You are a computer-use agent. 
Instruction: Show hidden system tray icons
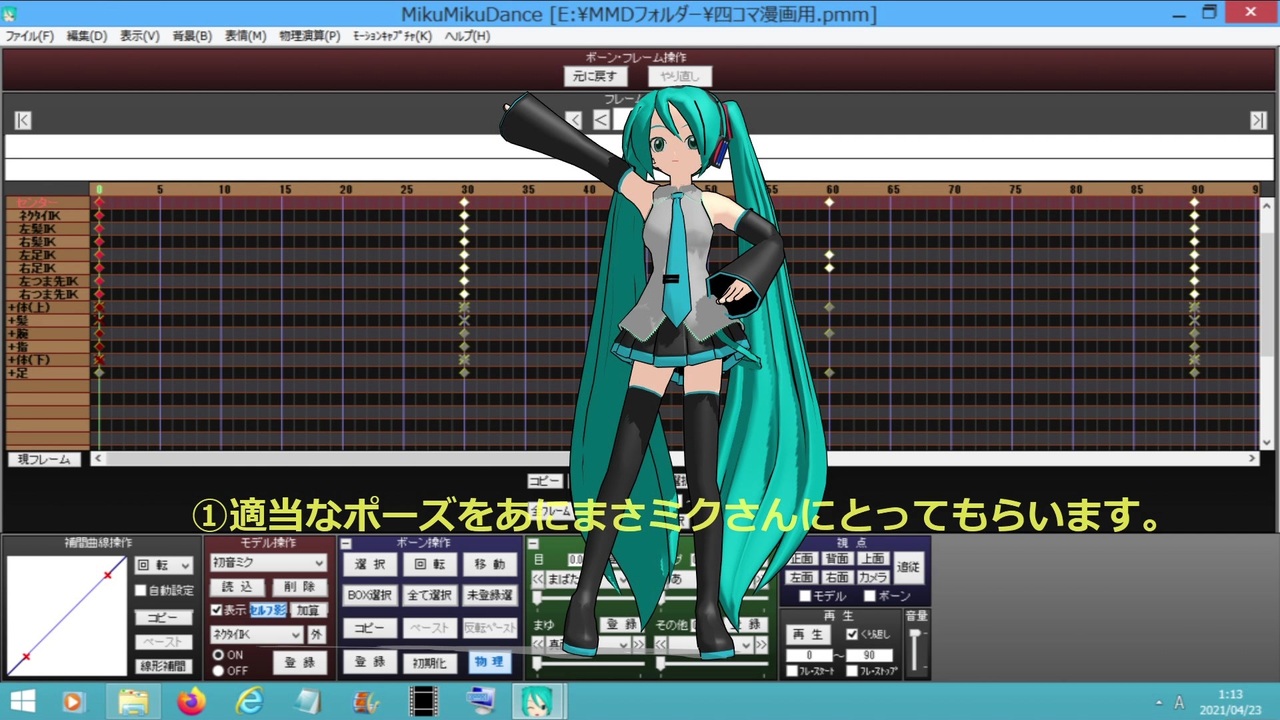click(x=1159, y=702)
